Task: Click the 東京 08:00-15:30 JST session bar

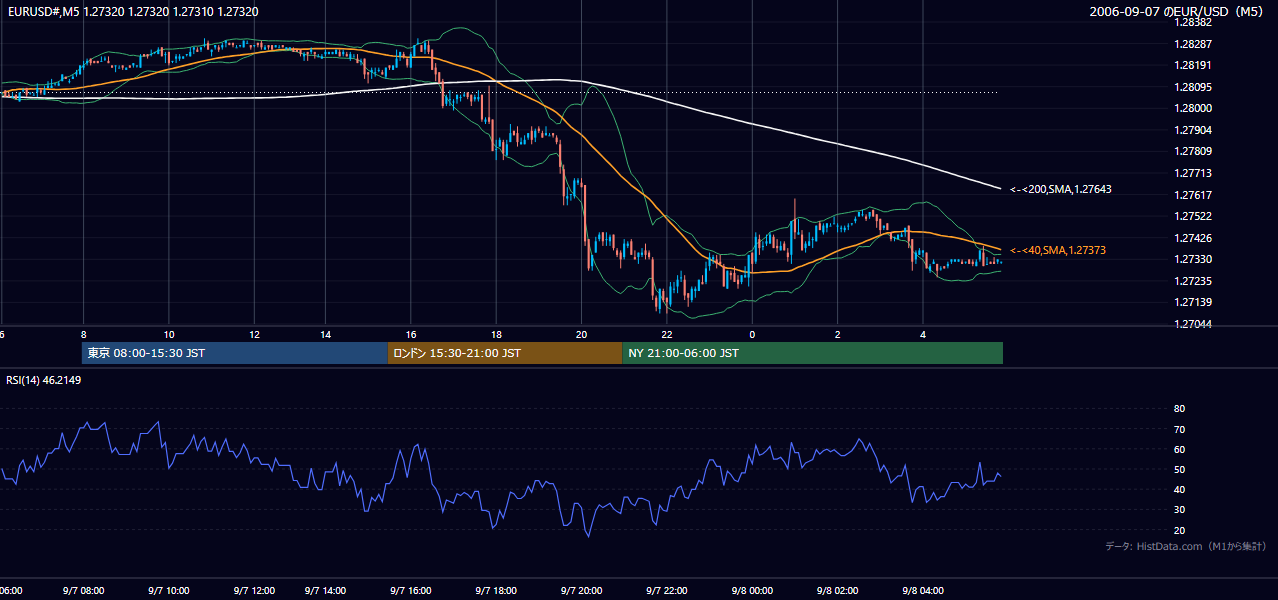Action: (x=235, y=353)
